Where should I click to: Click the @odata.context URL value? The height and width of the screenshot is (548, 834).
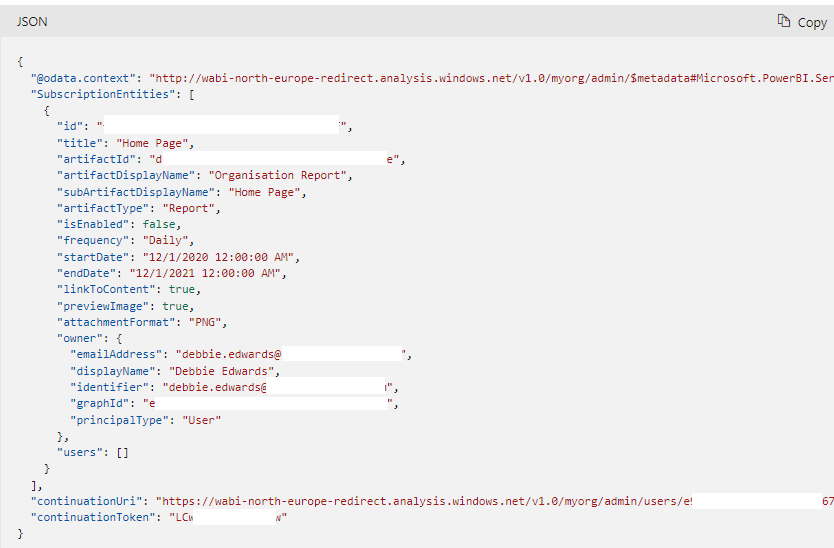point(490,77)
